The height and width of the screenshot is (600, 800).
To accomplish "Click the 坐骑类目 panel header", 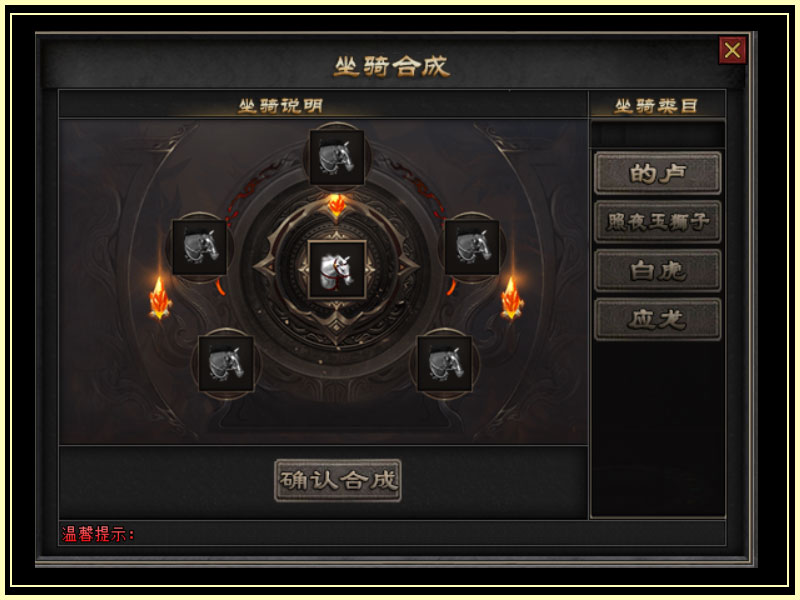I will (657, 106).
